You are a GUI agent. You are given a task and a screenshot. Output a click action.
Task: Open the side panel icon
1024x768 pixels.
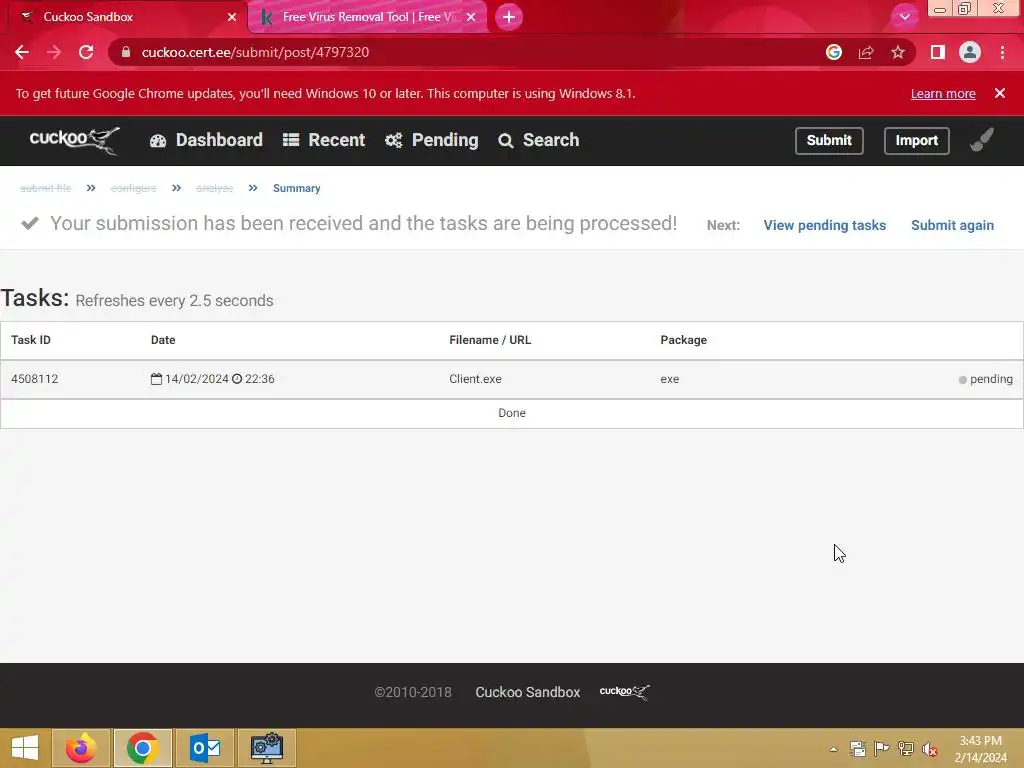coord(938,52)
